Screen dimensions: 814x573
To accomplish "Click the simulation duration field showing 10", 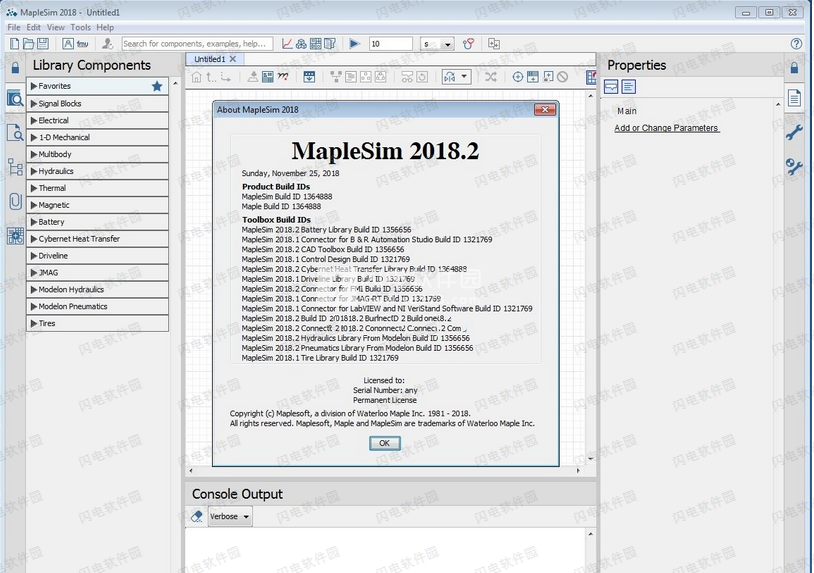I will coord(390,44).
